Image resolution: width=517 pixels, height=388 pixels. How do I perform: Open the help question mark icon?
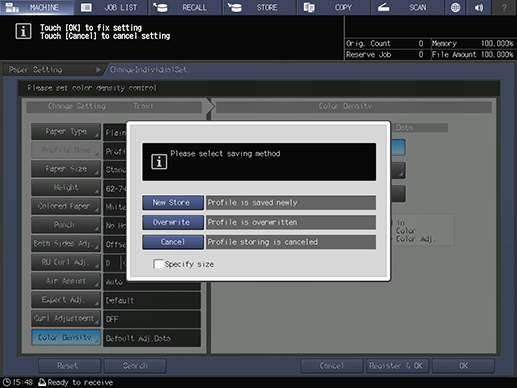pos(504,7)
